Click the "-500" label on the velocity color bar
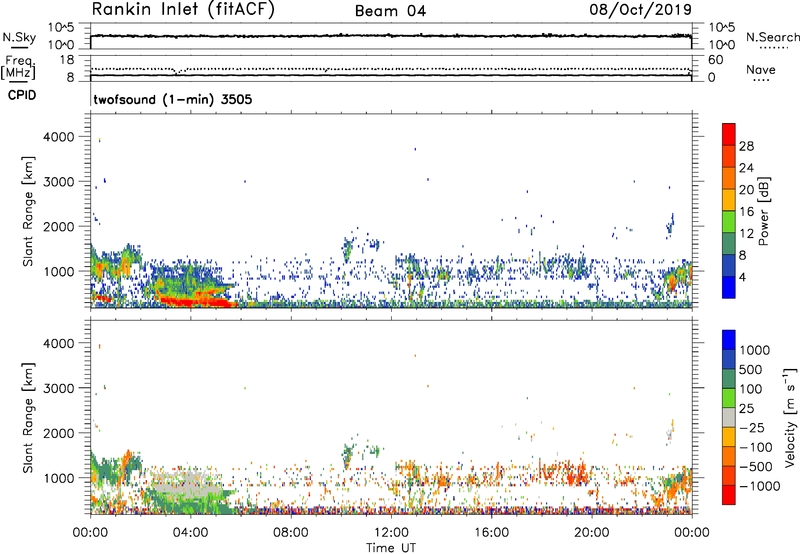Image resolution: width=800 pixels, height=554 pixels. tap(756, 467)
